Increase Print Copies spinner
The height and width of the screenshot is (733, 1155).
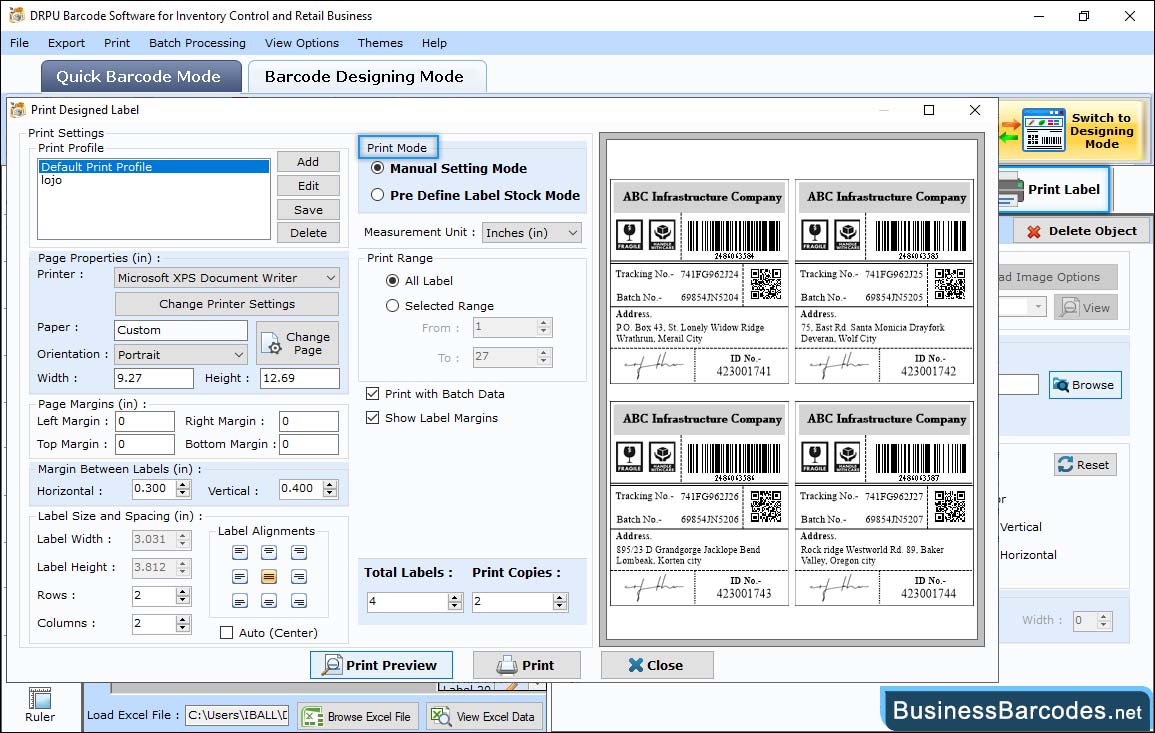[x=561, y=597]
